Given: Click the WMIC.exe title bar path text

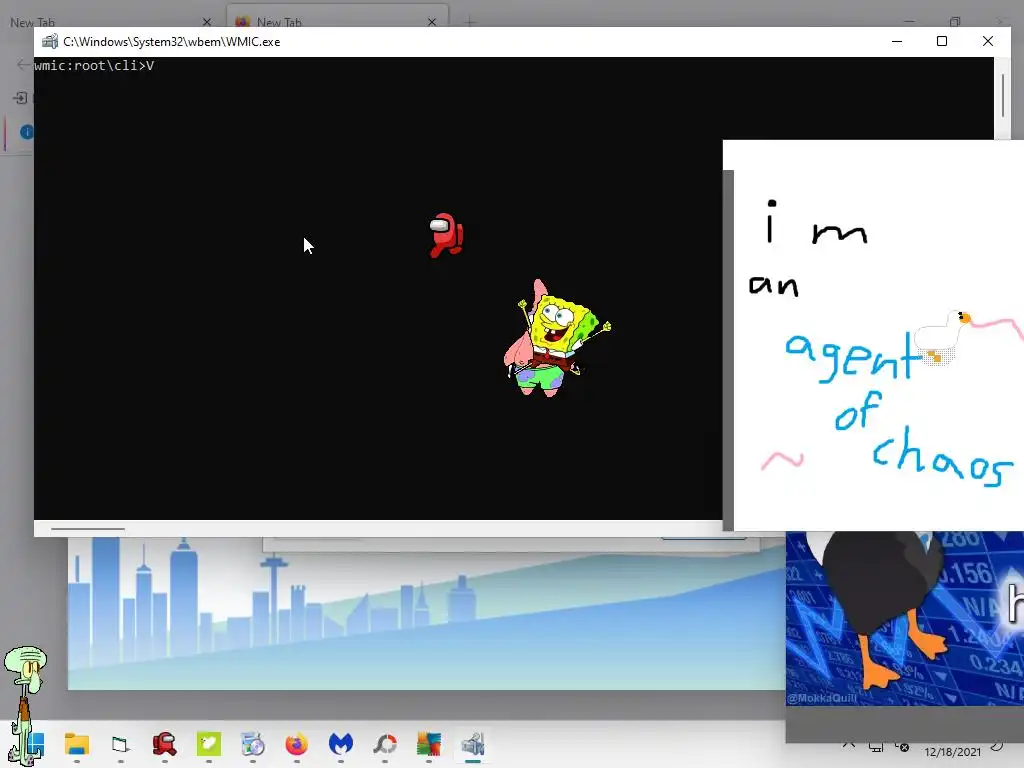Looking at the screenshot, I should point(172,42).
